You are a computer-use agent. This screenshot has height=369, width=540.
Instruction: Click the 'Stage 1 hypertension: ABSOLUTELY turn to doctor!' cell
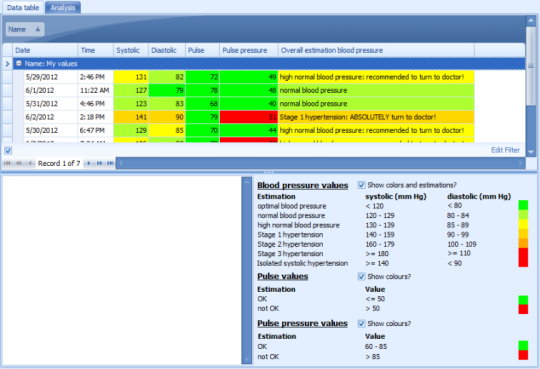pyautogui.click(x=376, y=117)
